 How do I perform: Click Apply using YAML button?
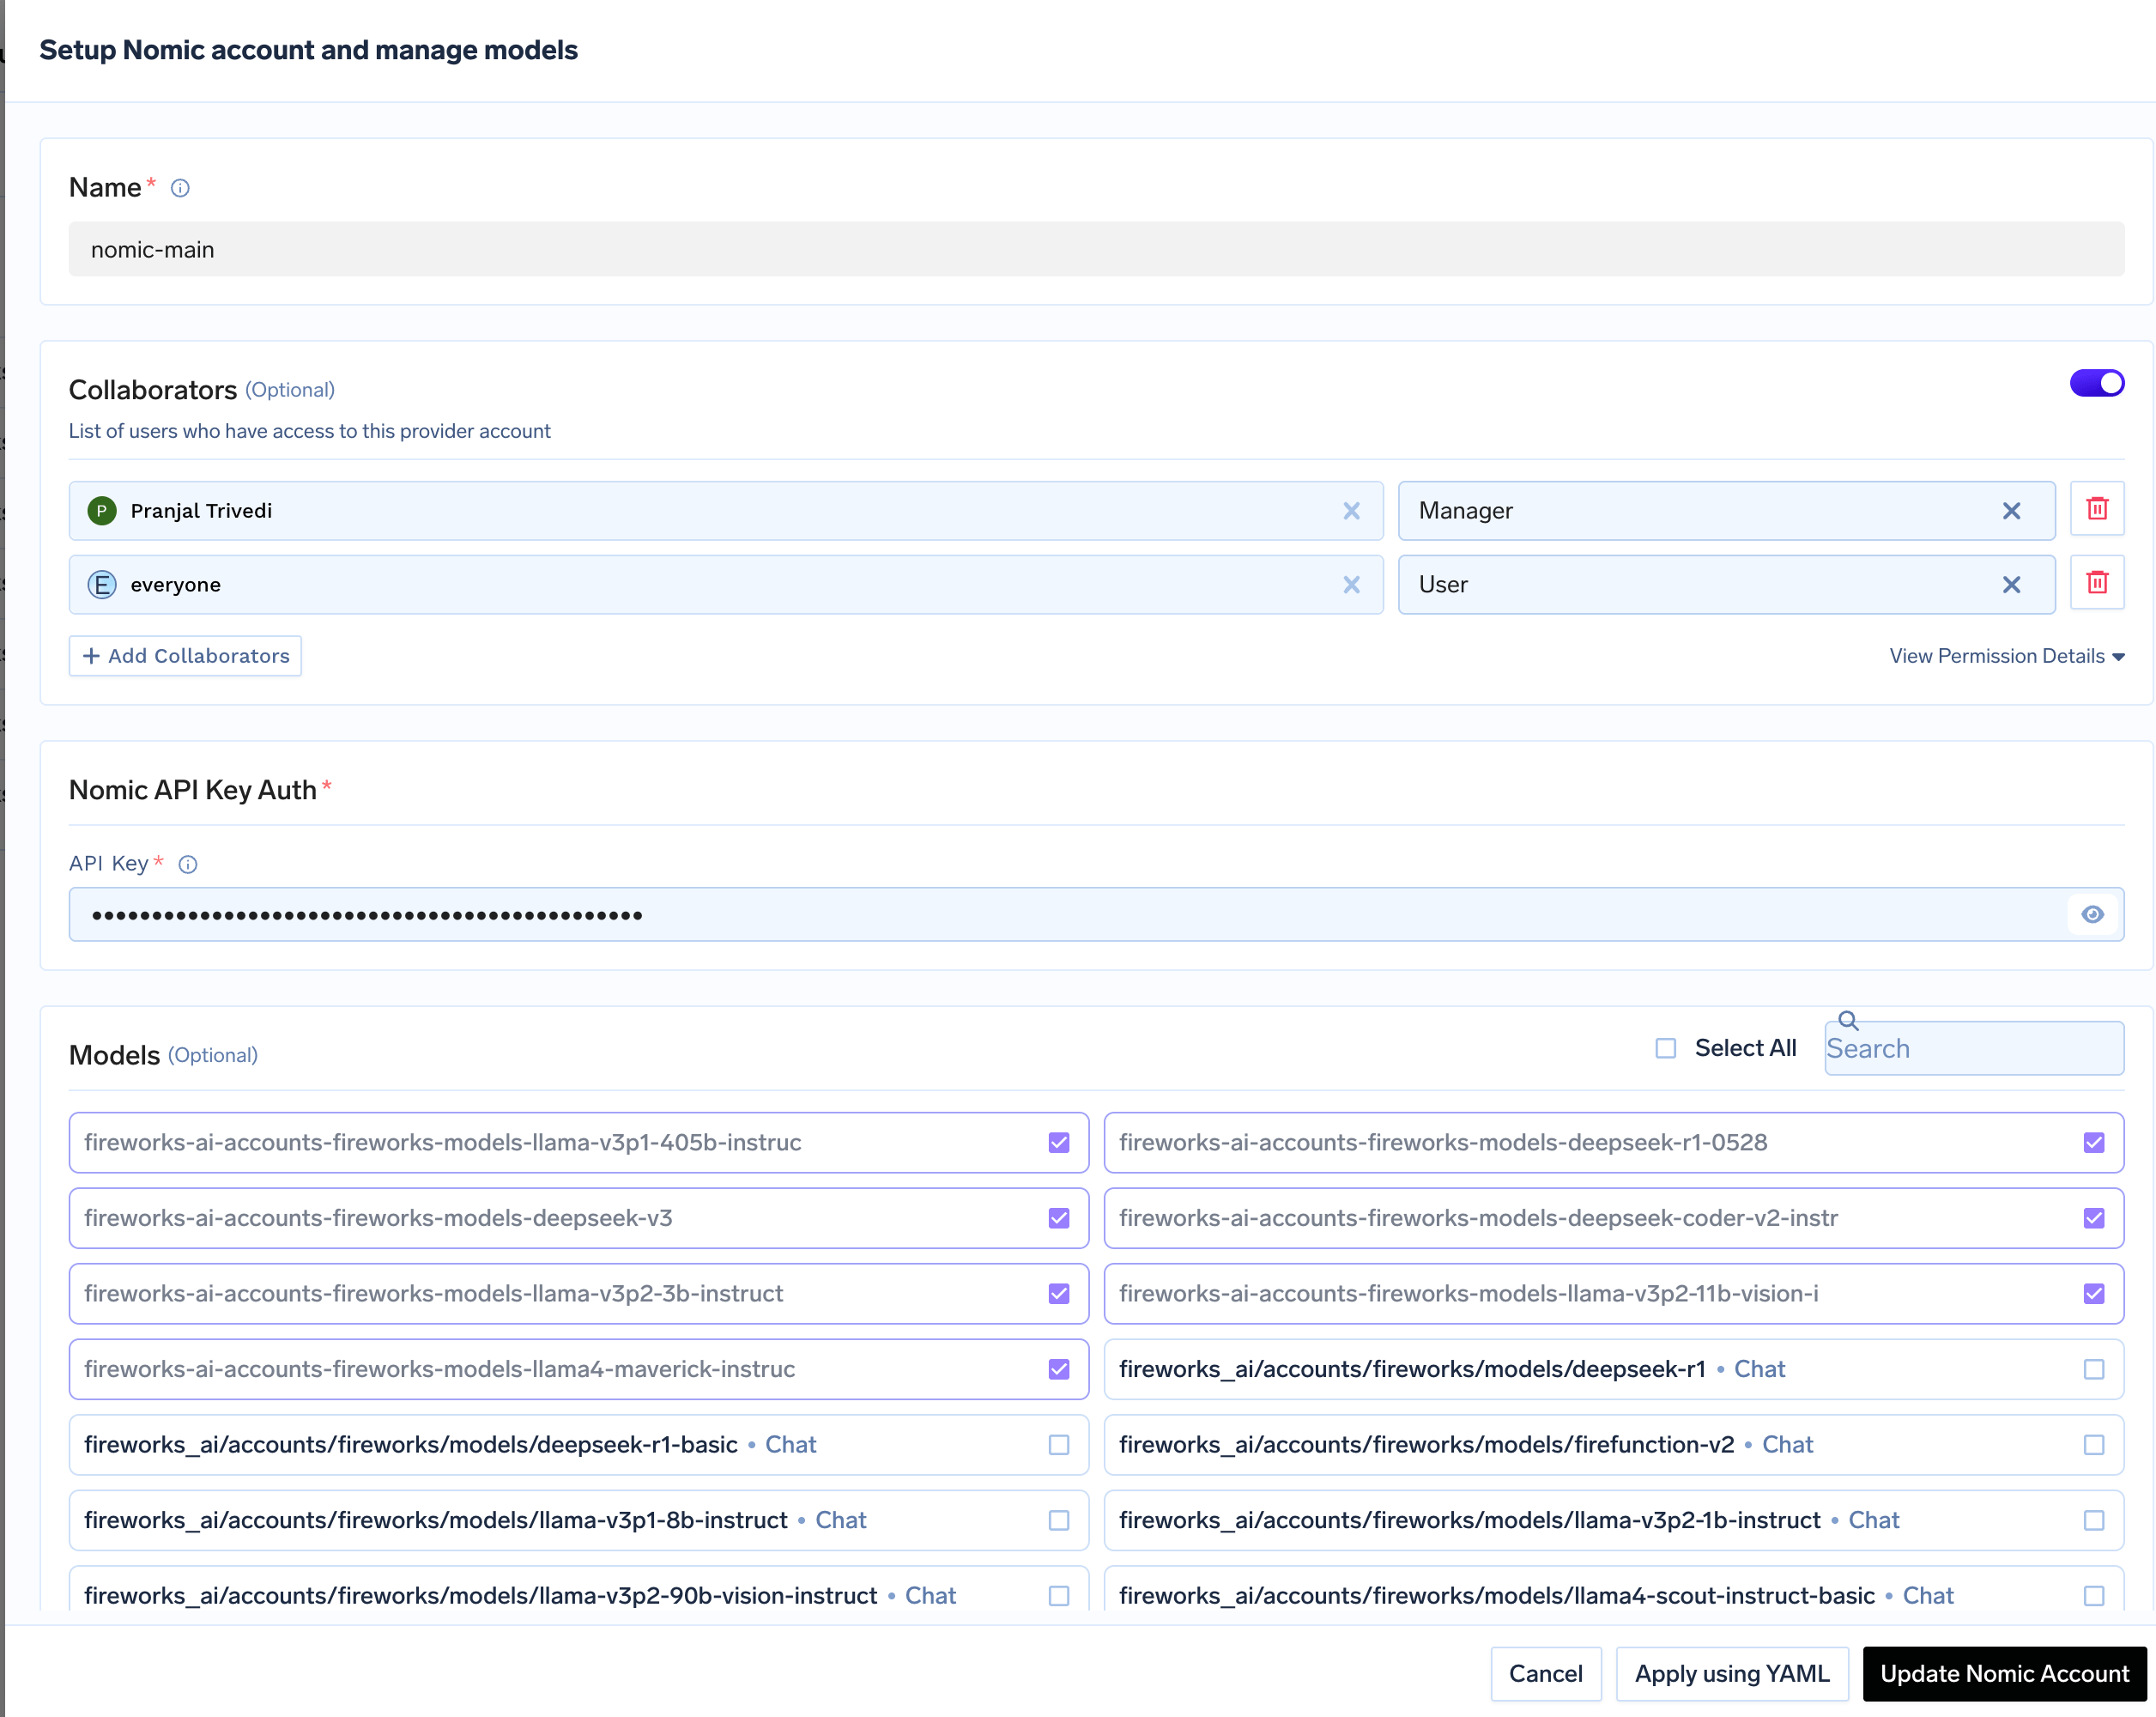(1731, 1673)
